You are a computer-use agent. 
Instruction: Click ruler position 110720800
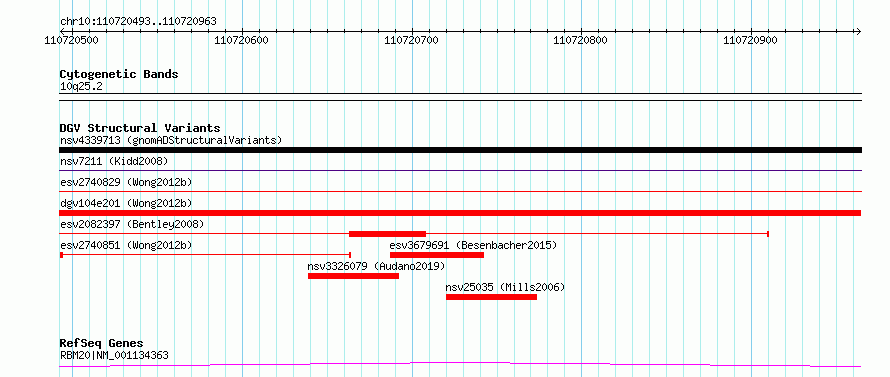click(x=581, y=40)
